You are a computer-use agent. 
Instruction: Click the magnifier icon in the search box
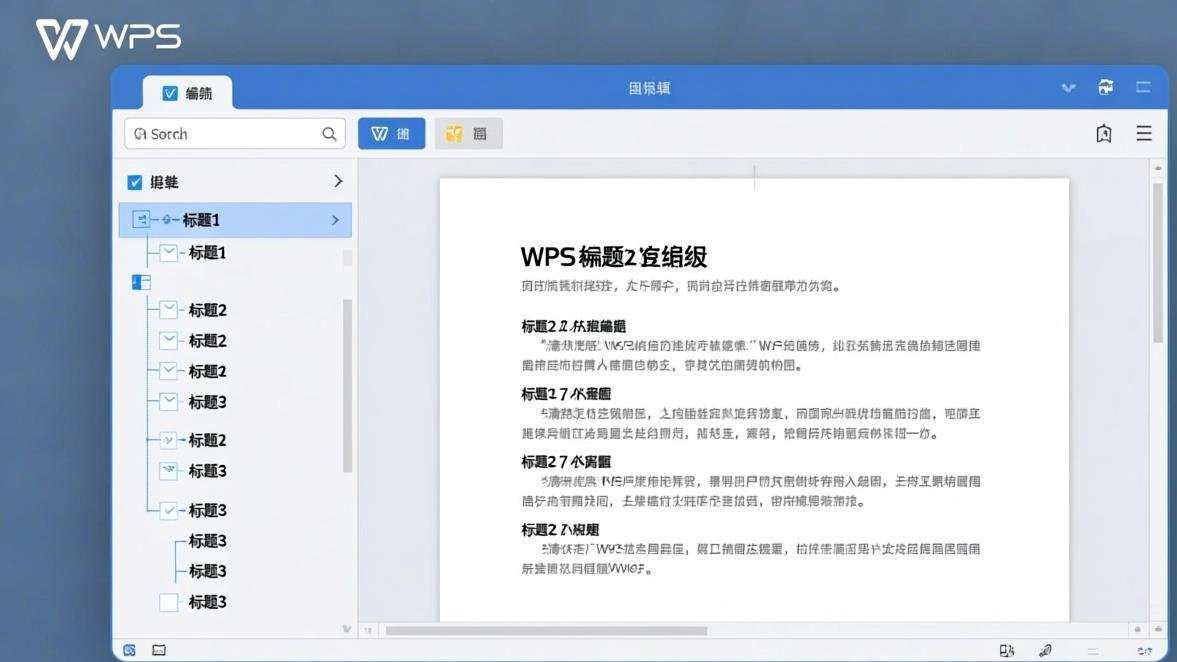(329, 134)
